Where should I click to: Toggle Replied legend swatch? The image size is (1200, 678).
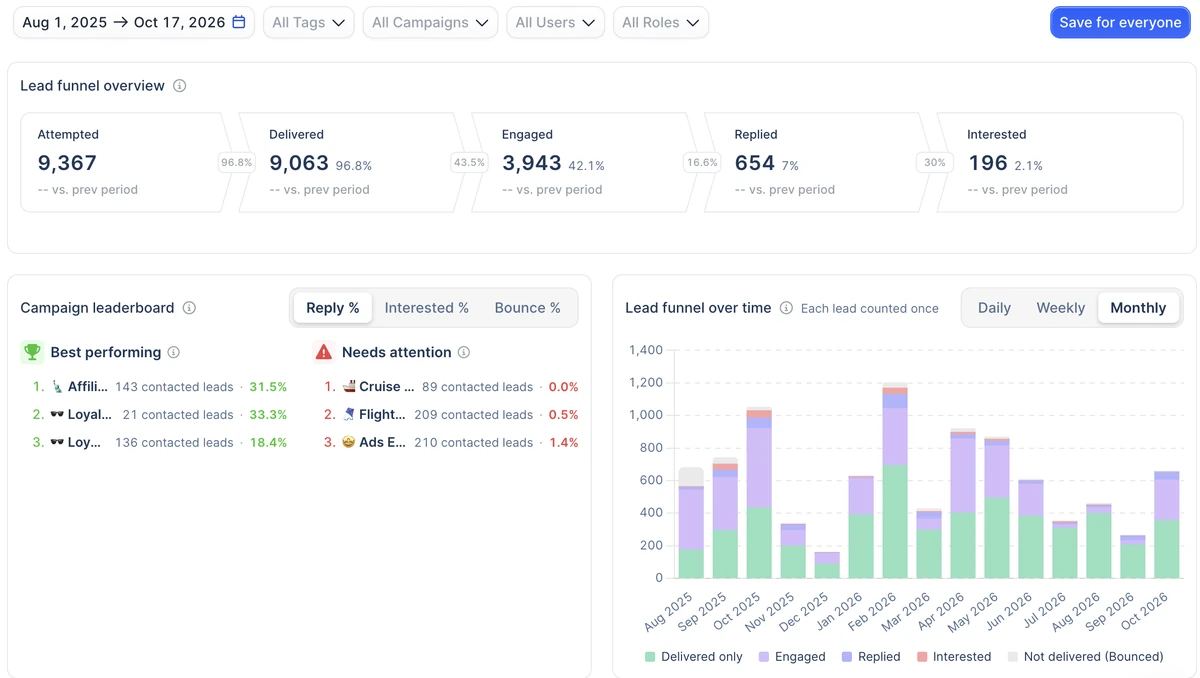point(847,657)
